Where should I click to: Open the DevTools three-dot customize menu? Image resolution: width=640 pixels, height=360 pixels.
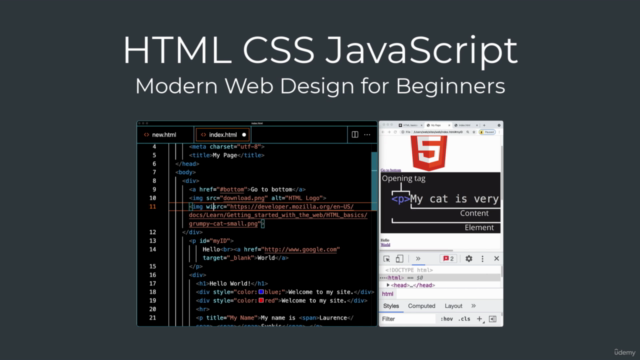coord(482,259)
